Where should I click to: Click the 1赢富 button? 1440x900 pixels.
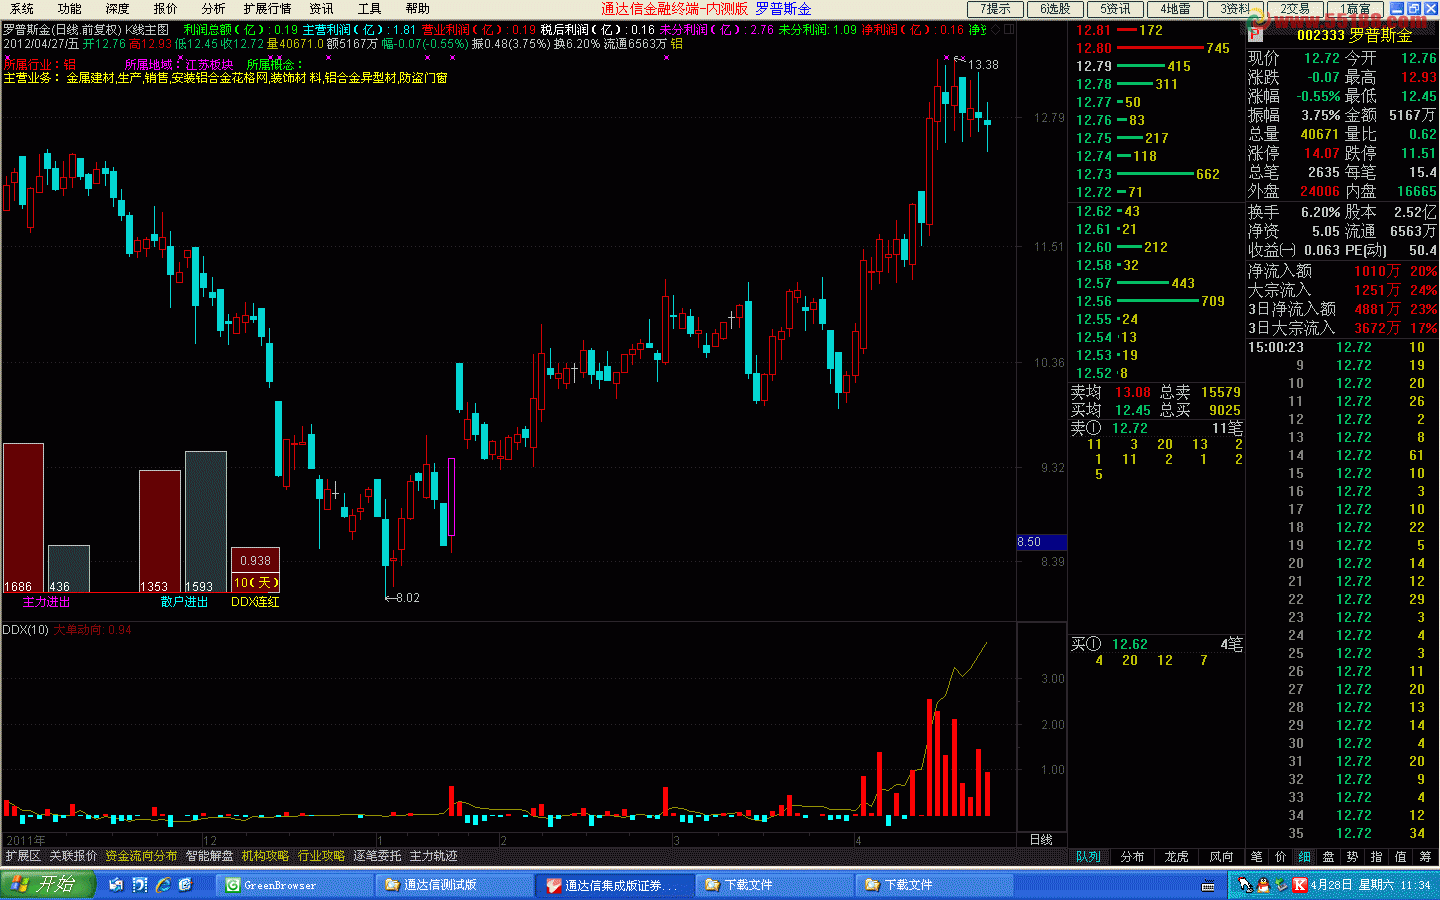1355,9
